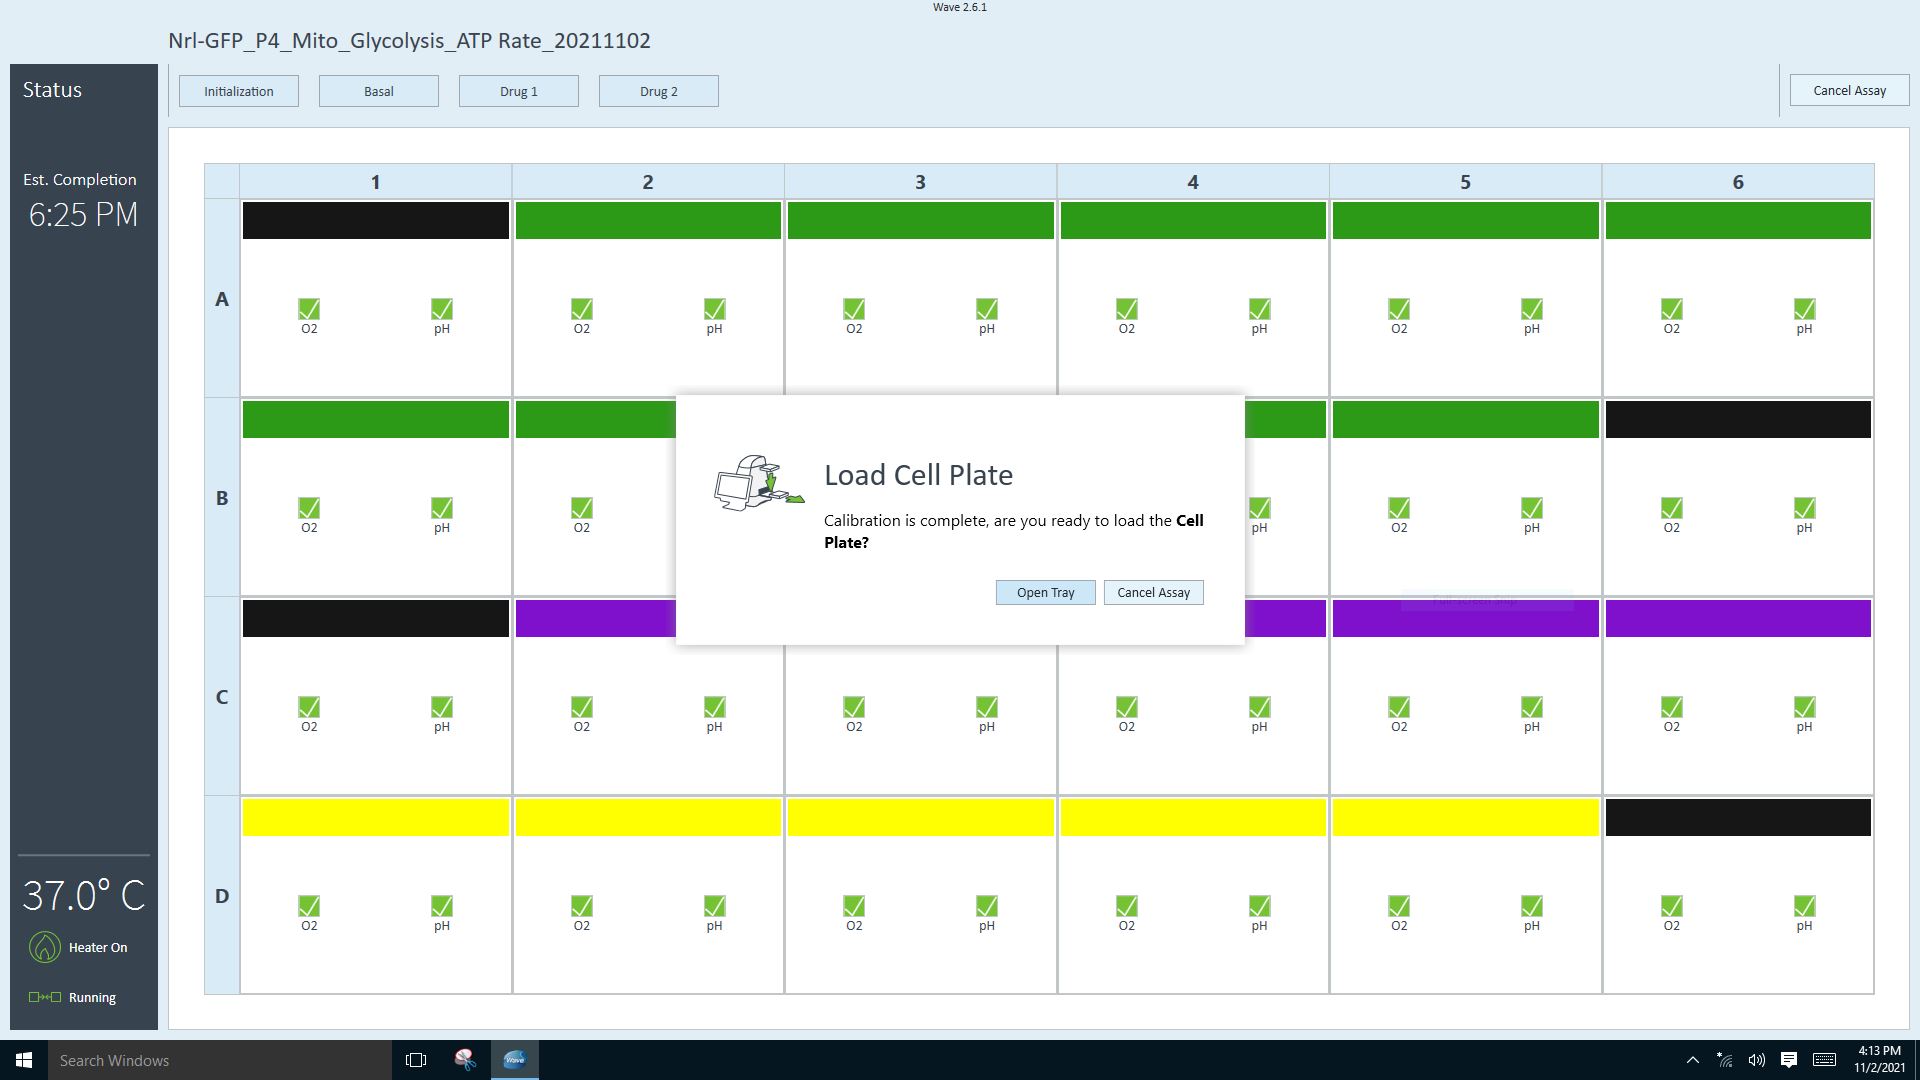
Task: Open the Action Center notification icon
Action: click(x=1789, y=1060)
